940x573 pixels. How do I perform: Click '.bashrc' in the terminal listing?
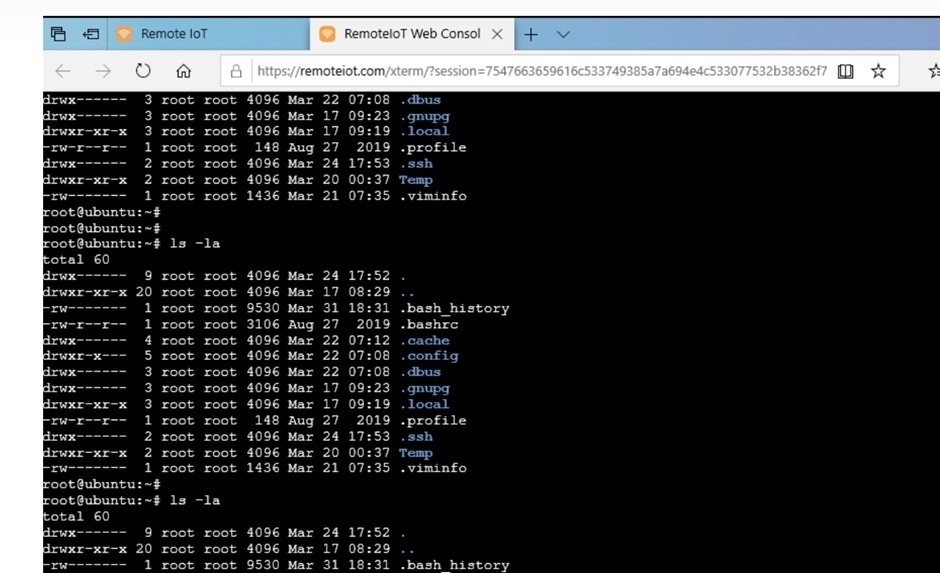[x=429, y=324]
